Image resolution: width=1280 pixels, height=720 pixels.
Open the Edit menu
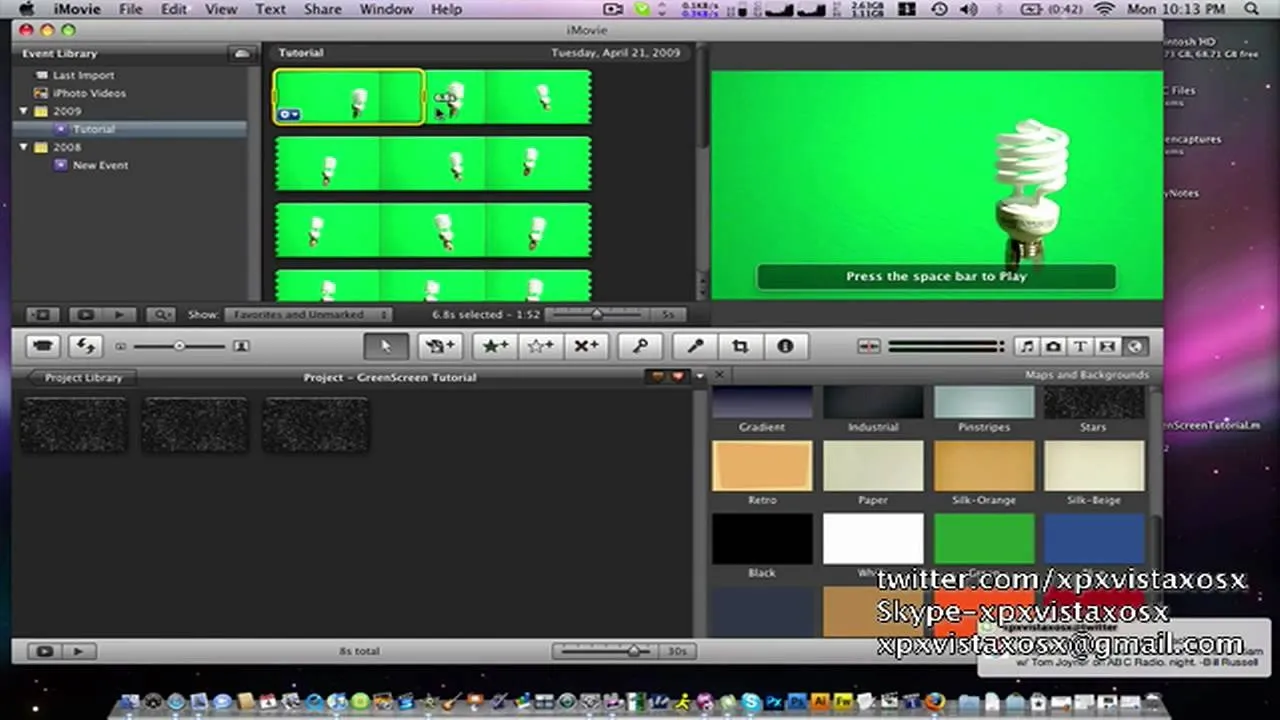(174, 9)
